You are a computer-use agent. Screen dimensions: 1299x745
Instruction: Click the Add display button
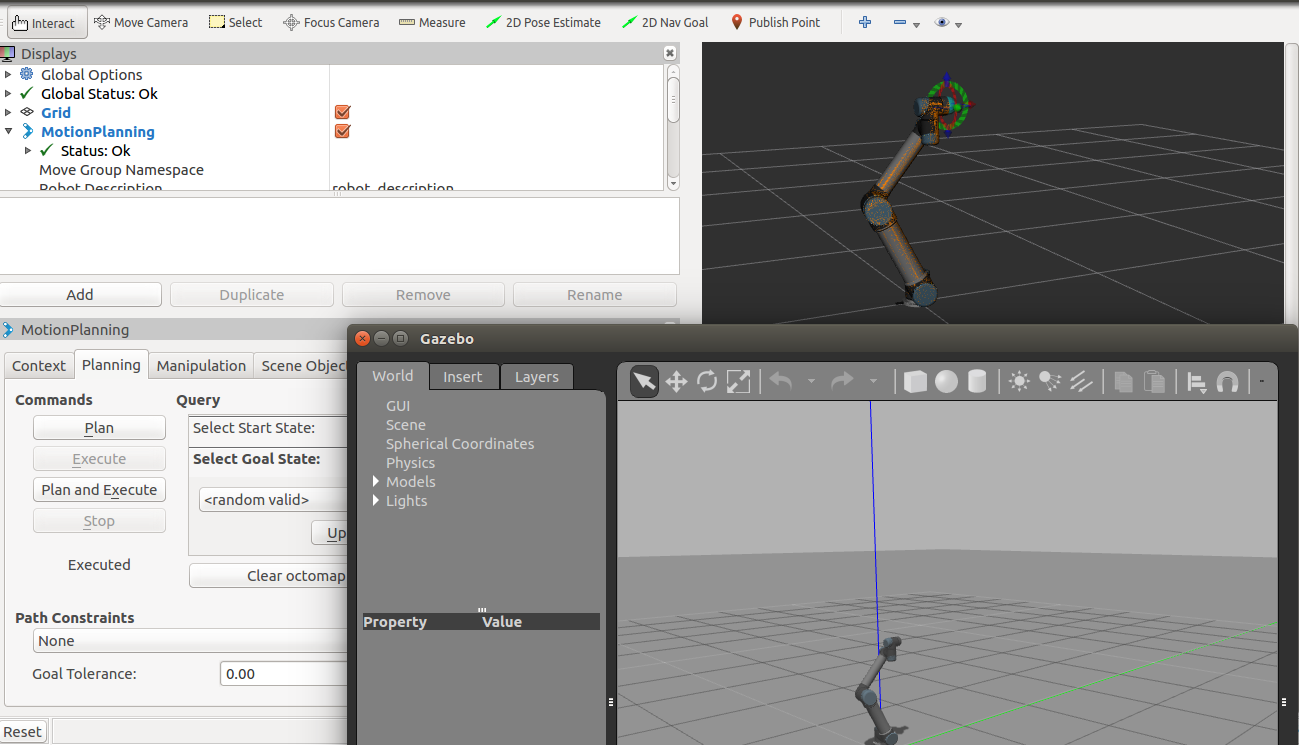tap(80, 295)
